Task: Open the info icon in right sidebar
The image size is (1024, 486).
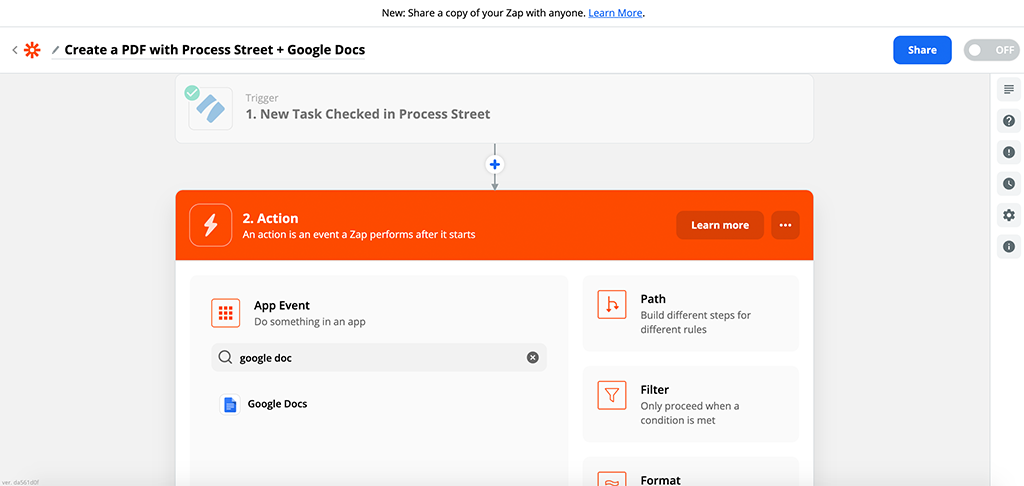Action: [x=1008, y=246]
